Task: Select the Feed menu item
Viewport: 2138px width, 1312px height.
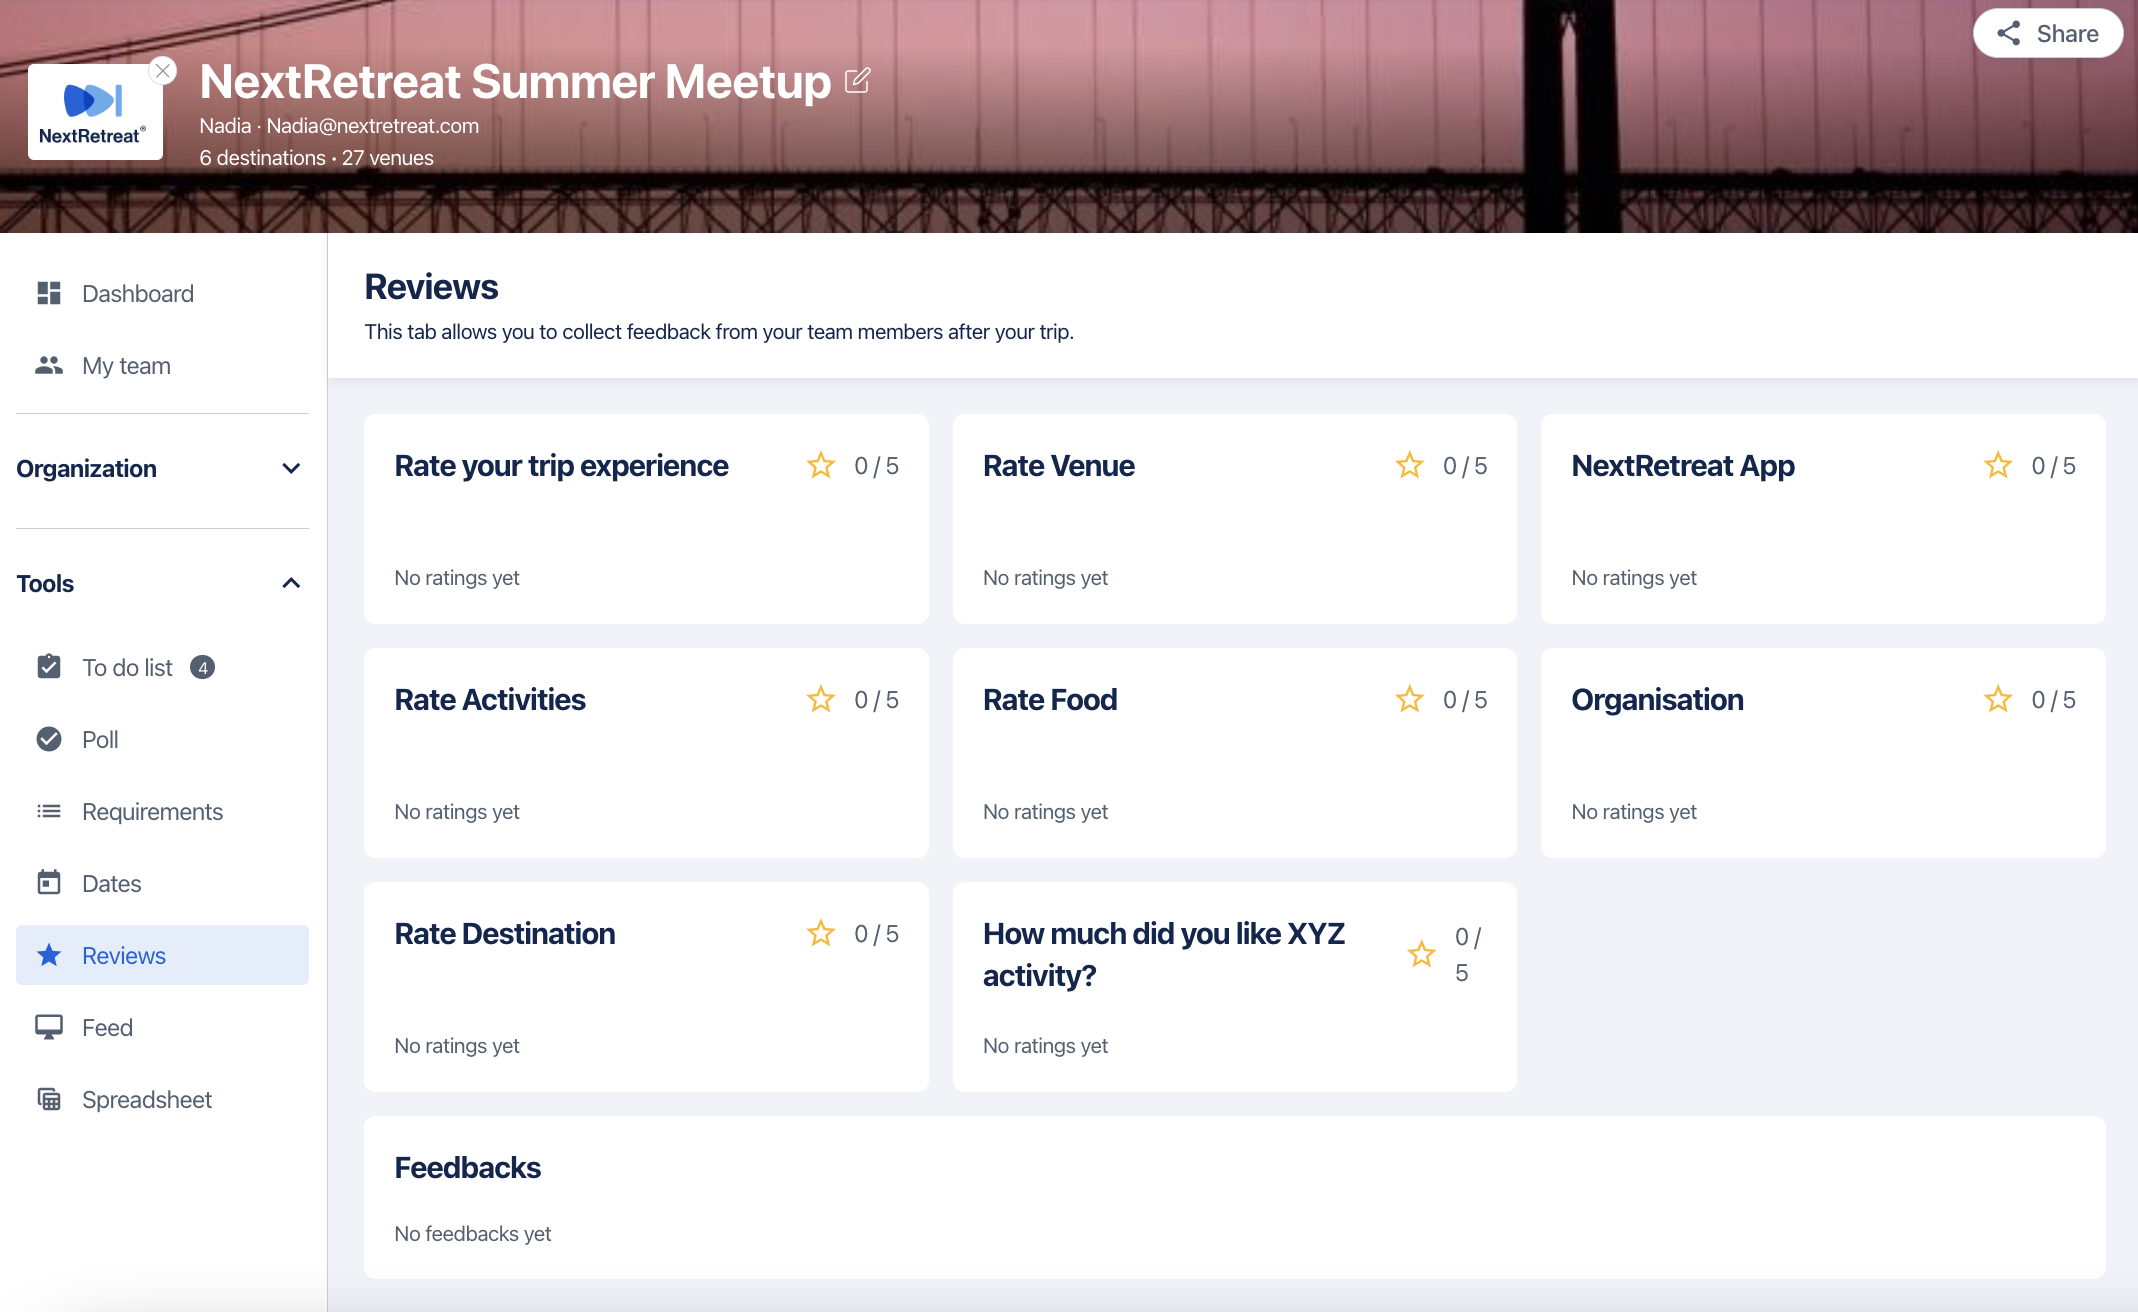Action: coord(107,1026)
